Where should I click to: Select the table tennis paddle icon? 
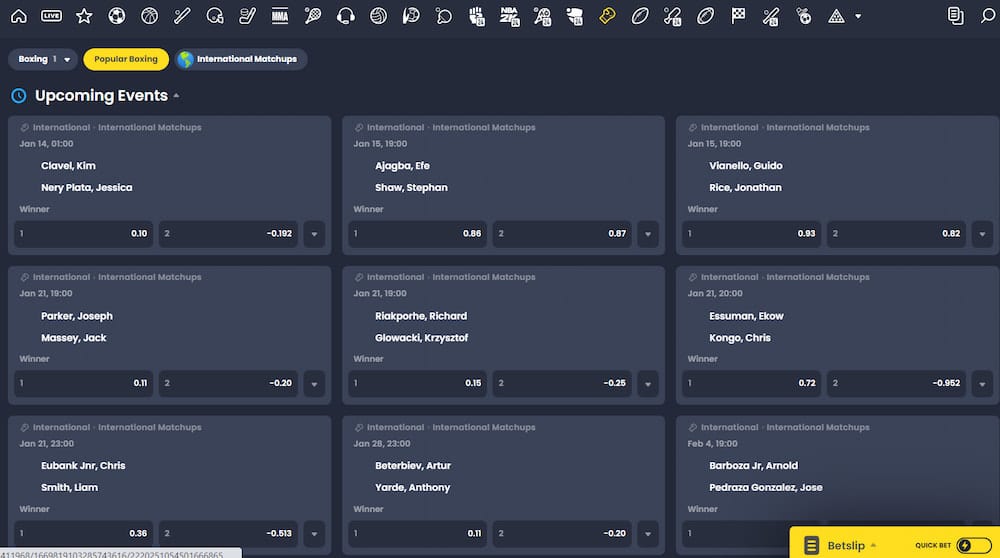(444, 16)
